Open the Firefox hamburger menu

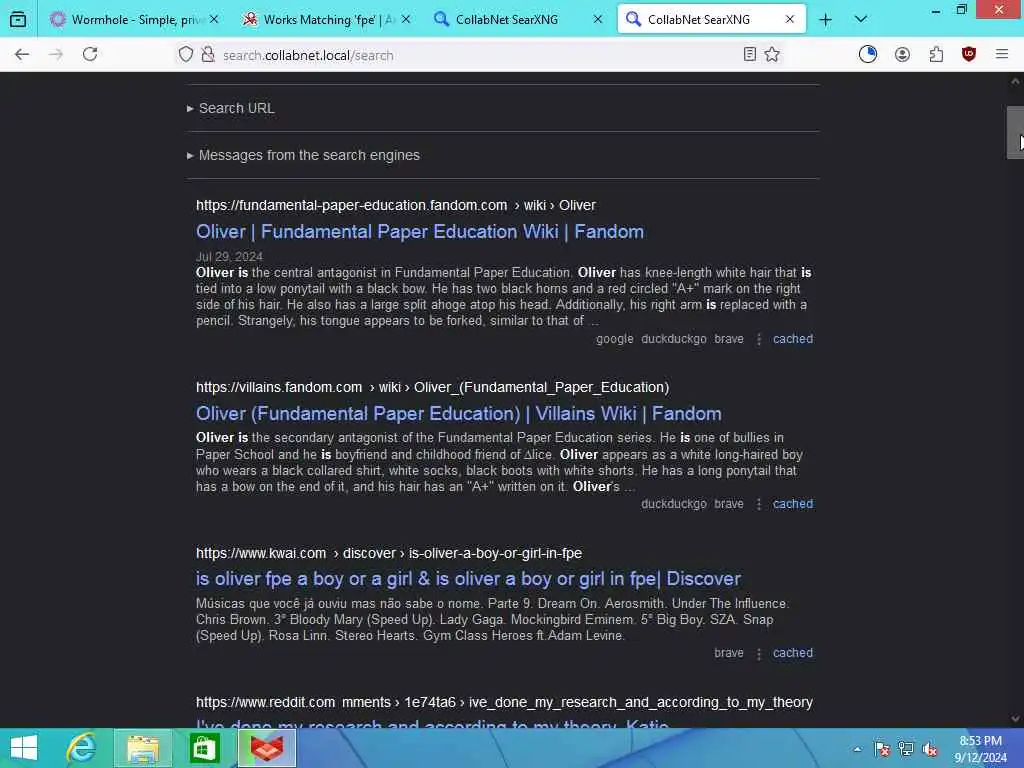coord(1002,55)
